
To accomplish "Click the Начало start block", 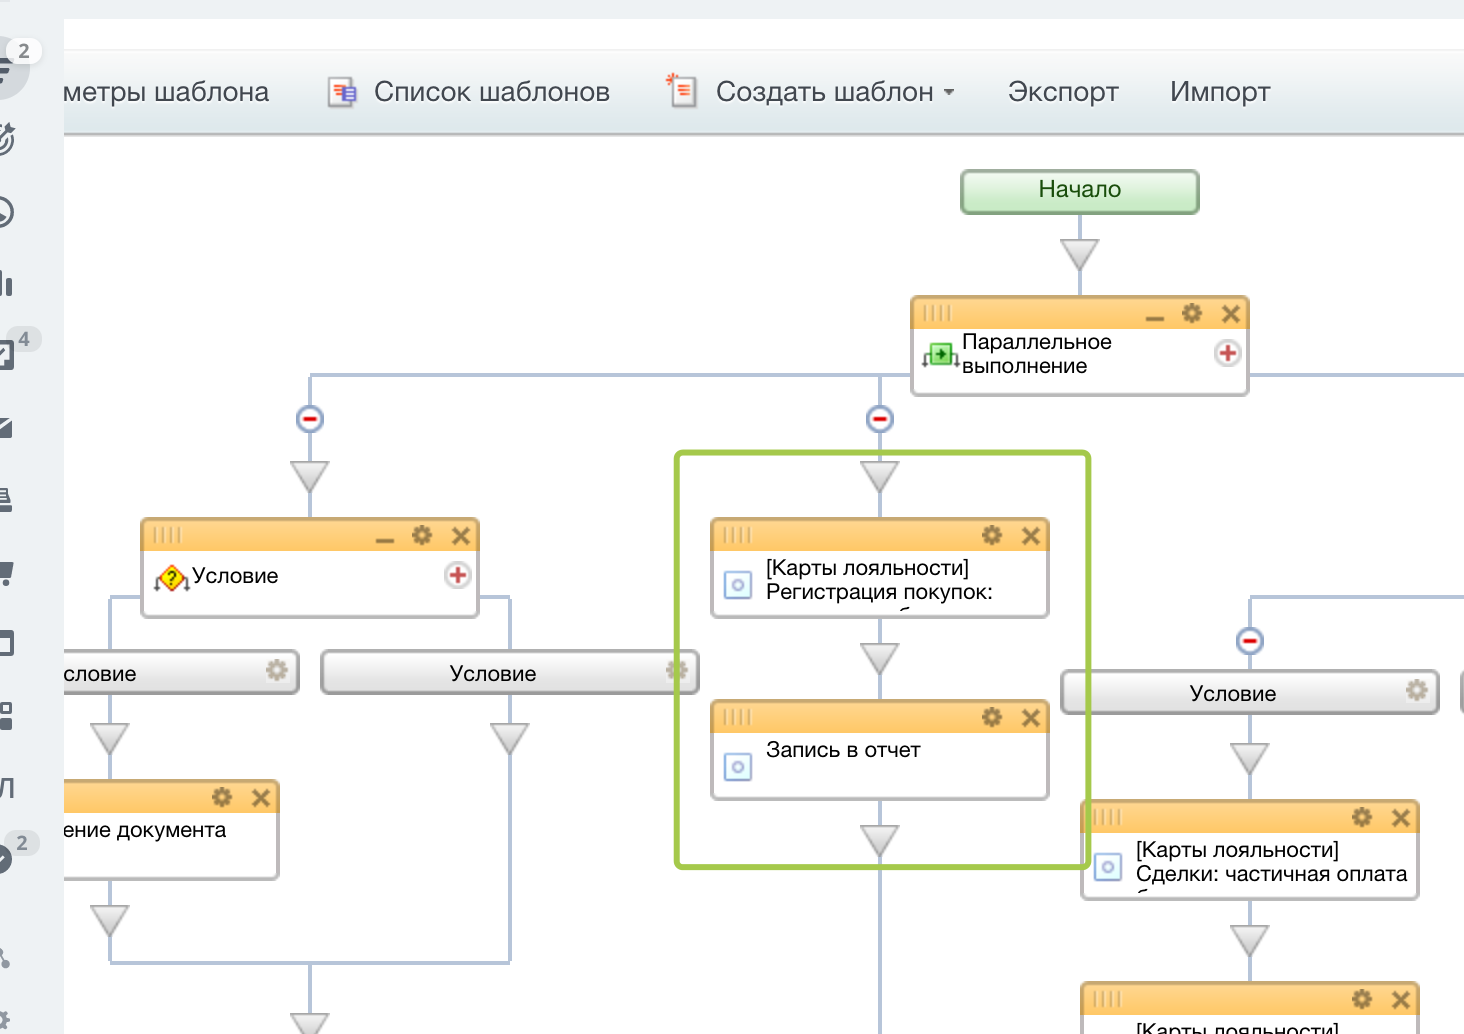I will pos(1079,191).
